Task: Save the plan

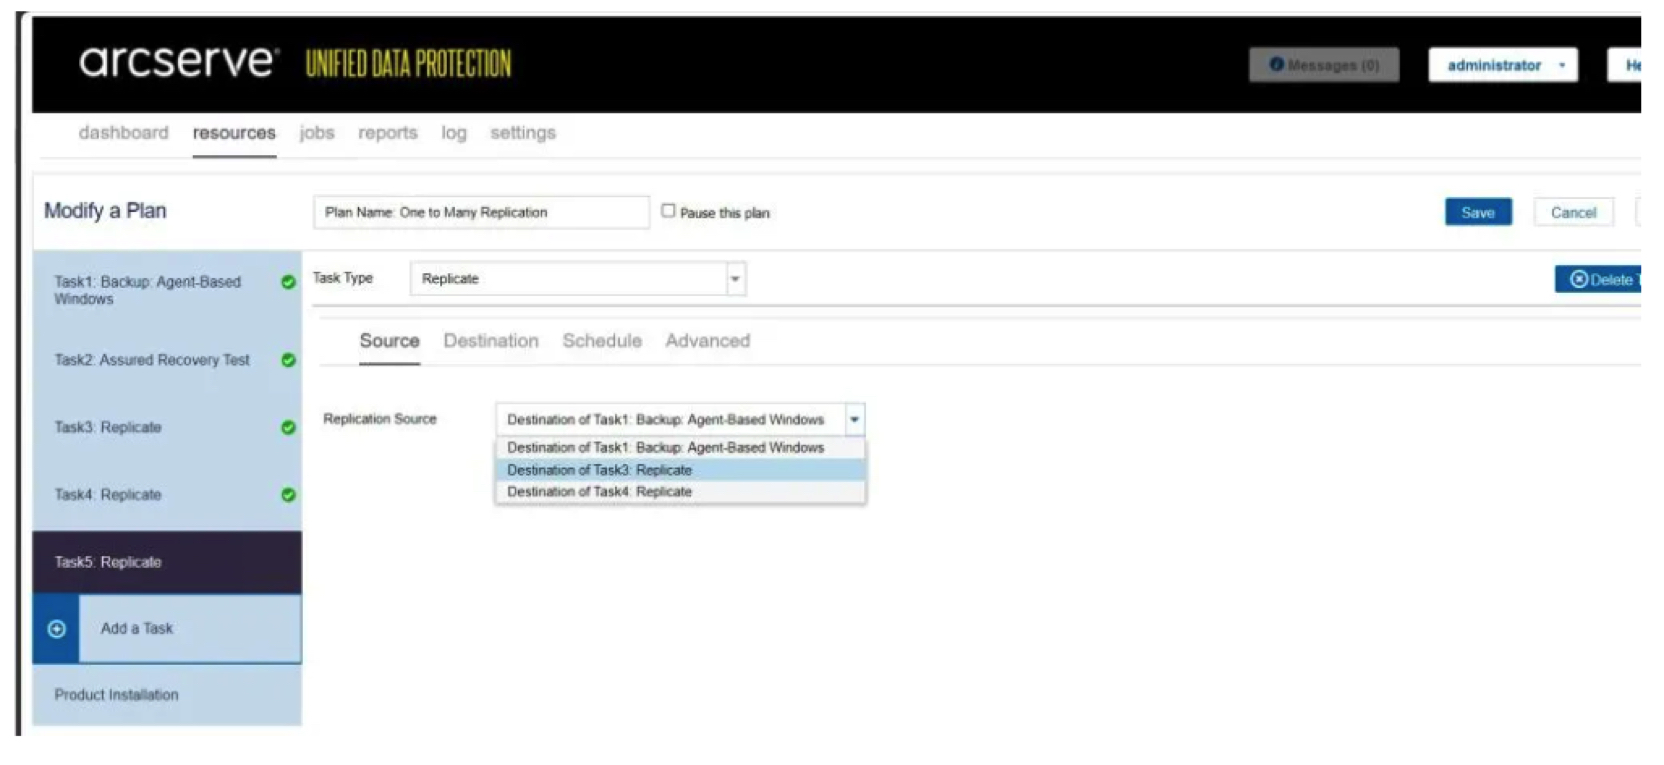Action: pyautogui.click(x=1478, y=212)
